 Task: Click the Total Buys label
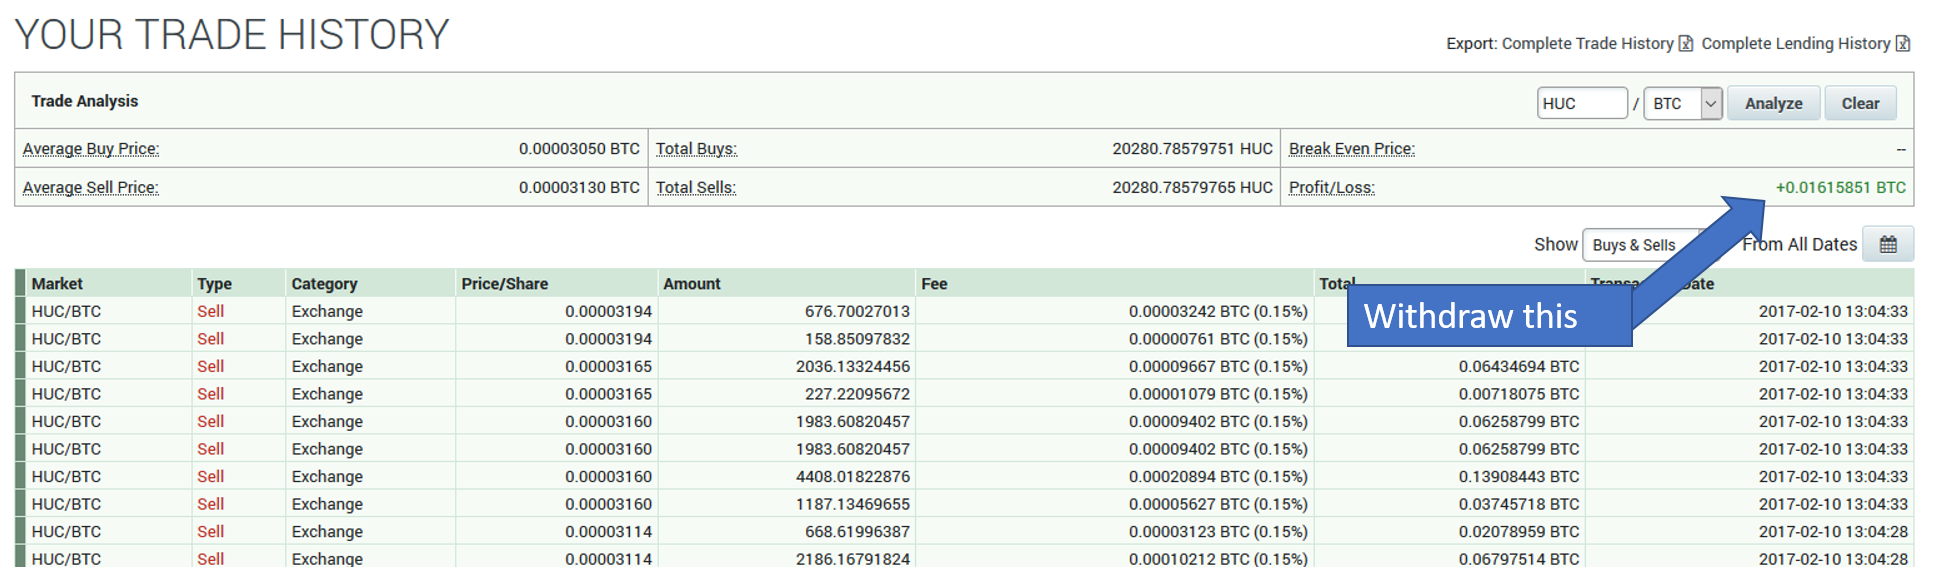pyautogui.click(x=696, y=148)
